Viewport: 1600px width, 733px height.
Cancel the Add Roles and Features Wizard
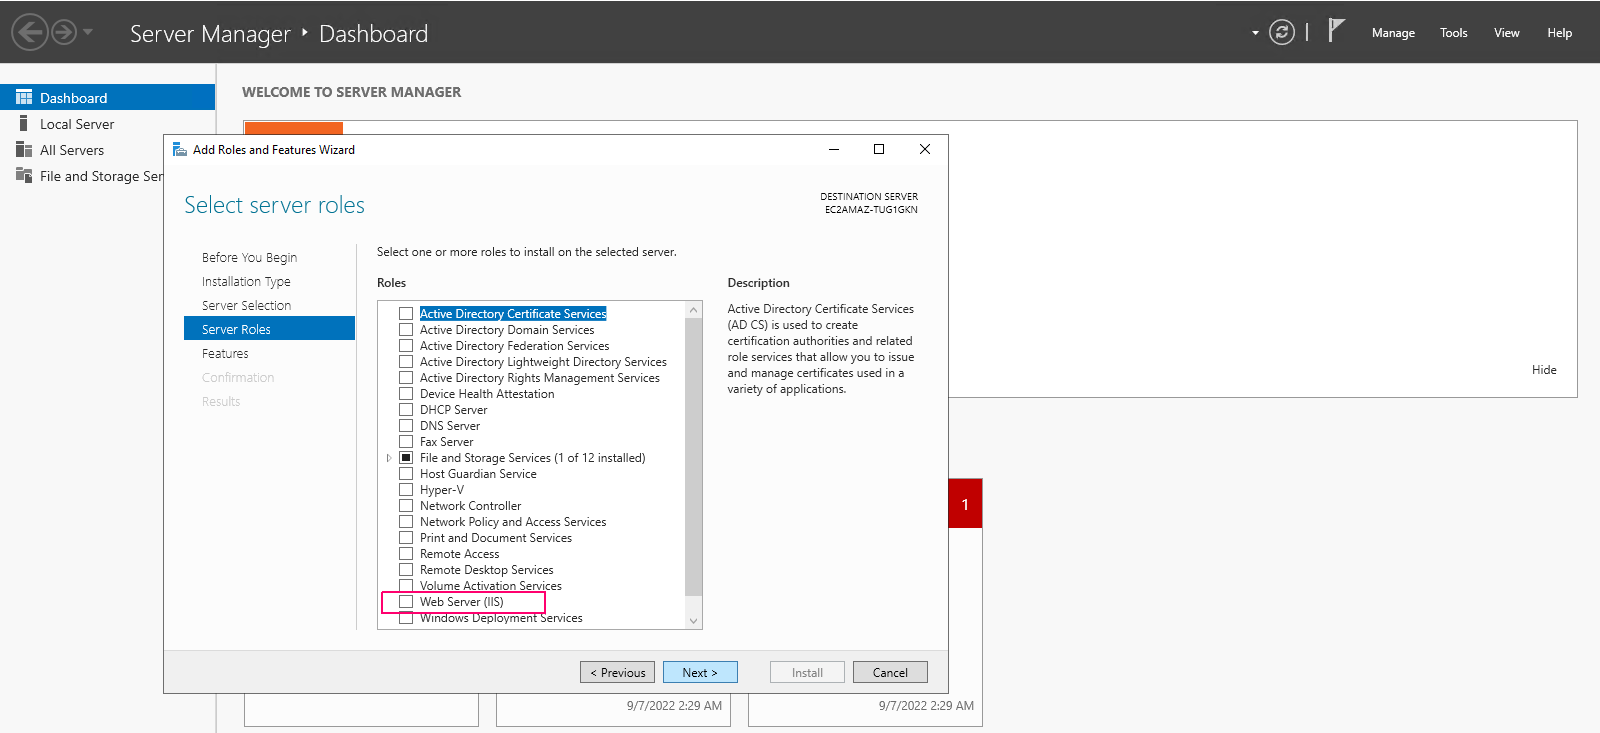click(x=890, y=673)
